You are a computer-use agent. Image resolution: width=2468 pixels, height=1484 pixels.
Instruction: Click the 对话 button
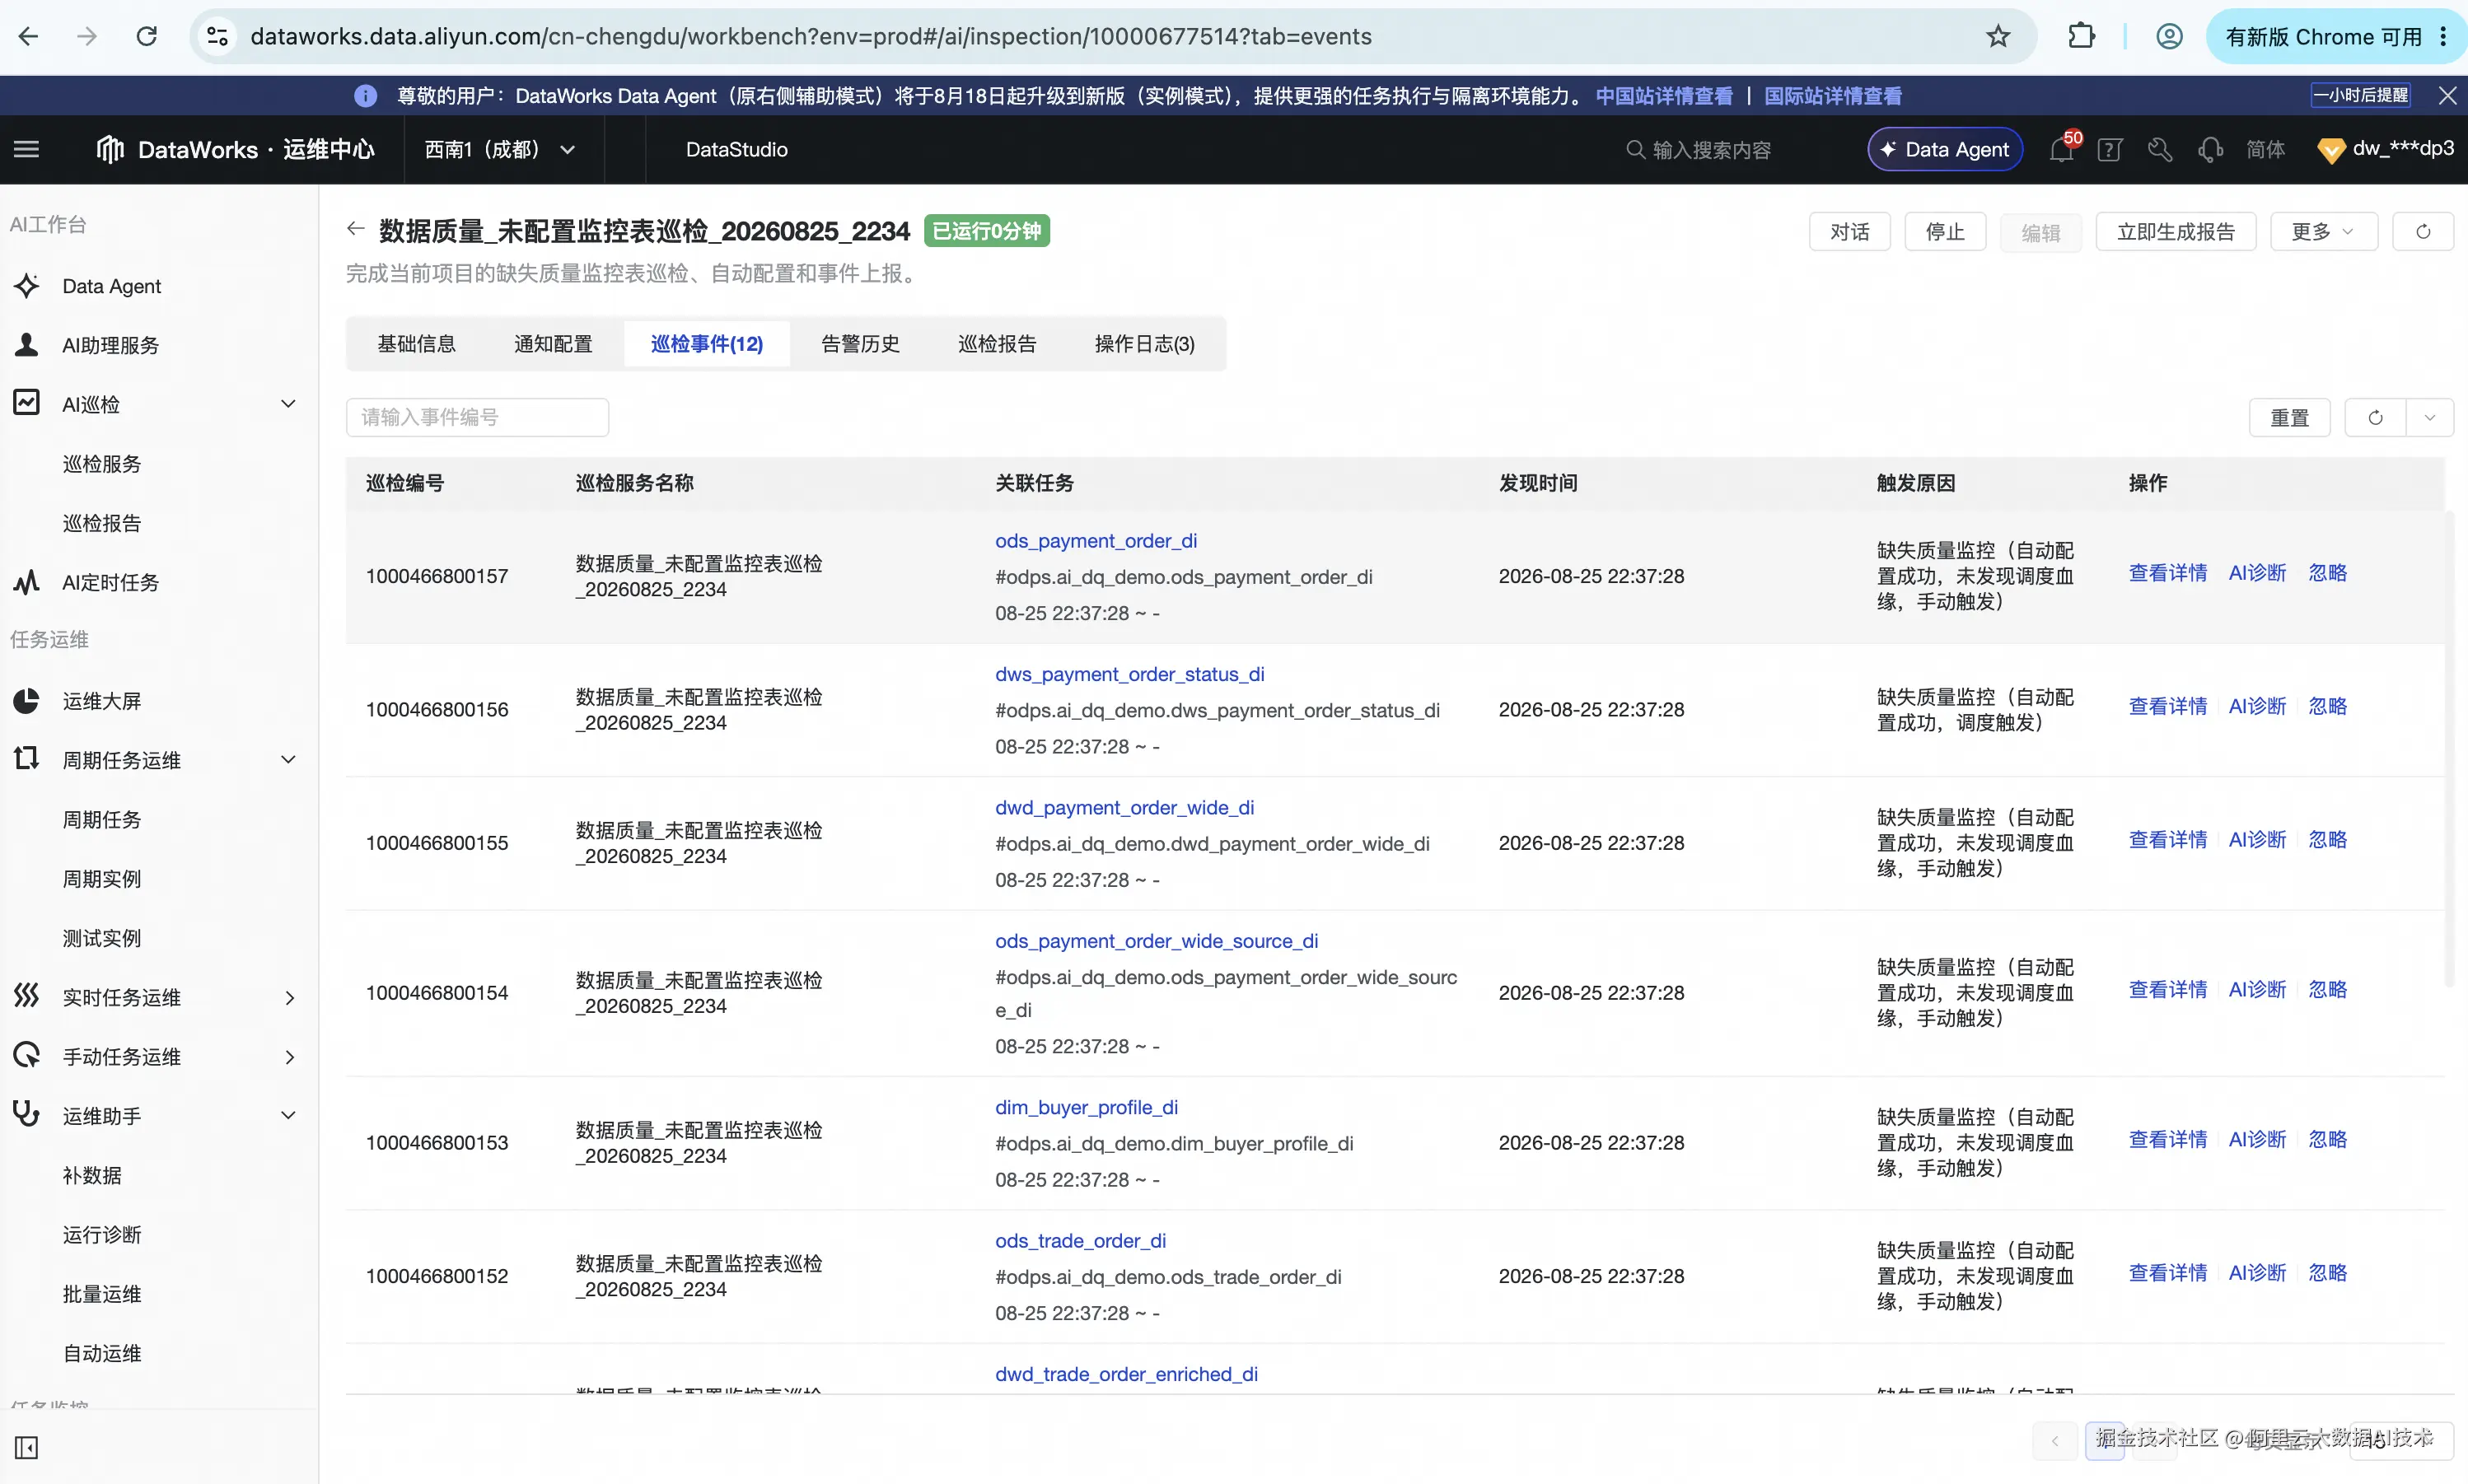pyautogui.click(x=1850, y=232)
